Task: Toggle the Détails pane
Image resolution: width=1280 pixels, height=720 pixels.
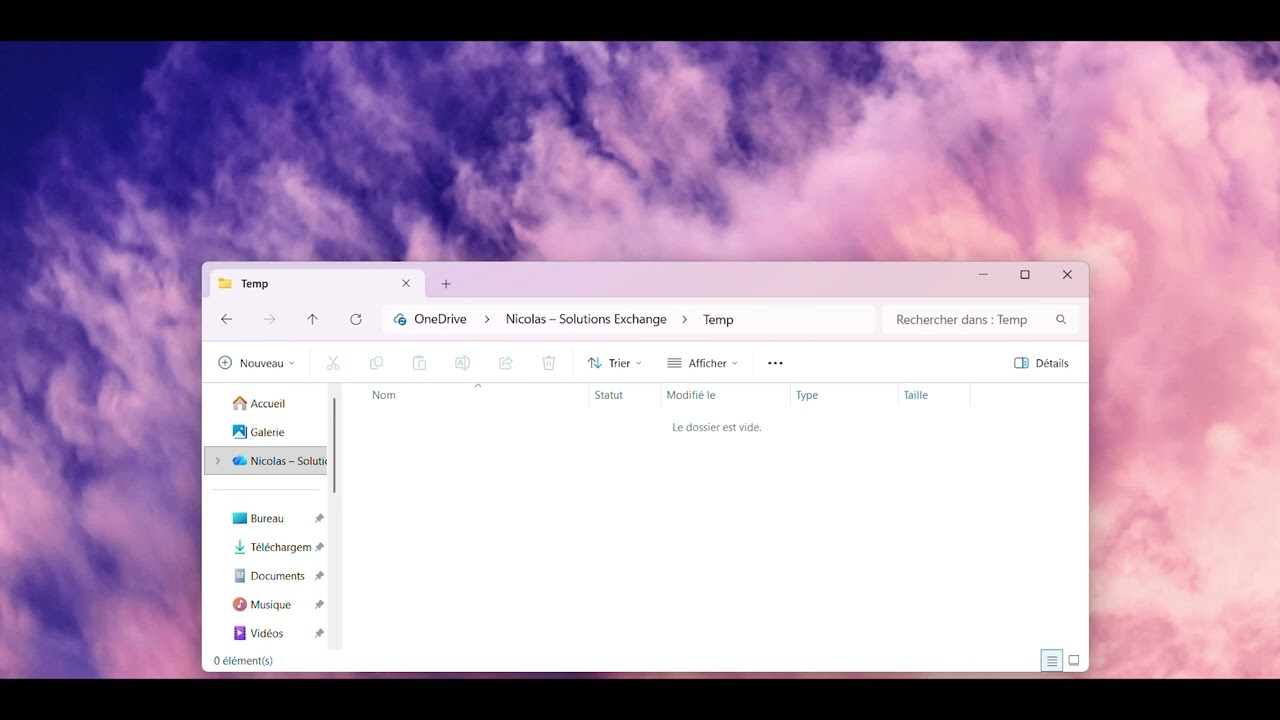Action: coord(1041,363)
